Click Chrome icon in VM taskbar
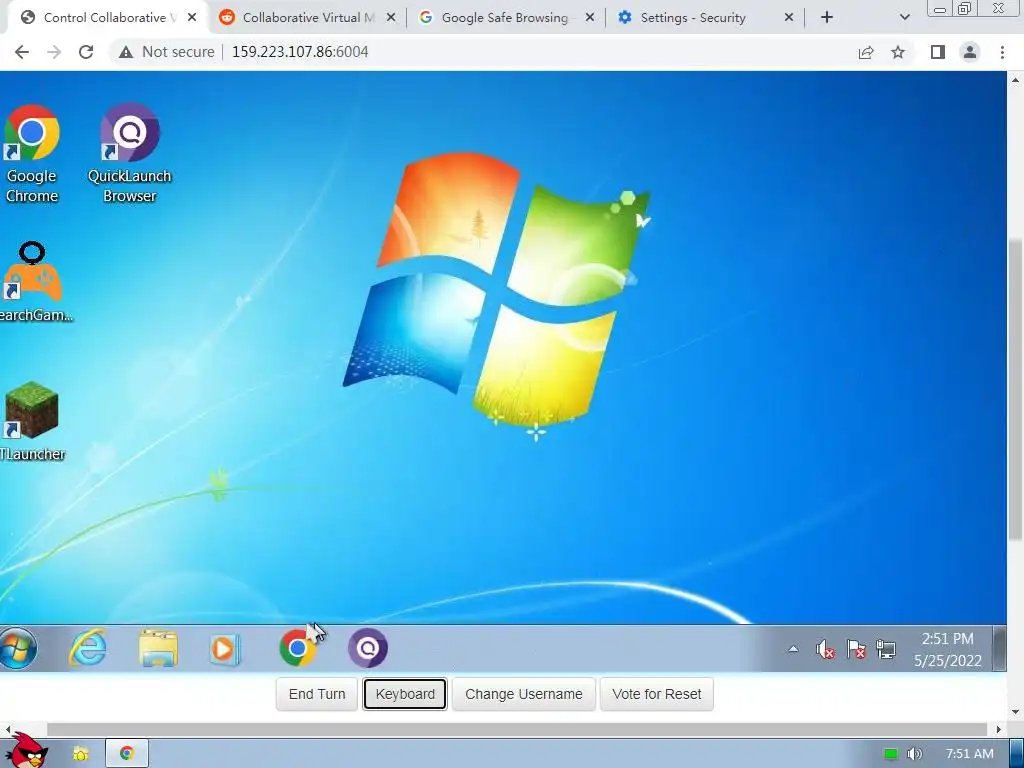The width and height of the screenshot is (1024, 768). 297,648
